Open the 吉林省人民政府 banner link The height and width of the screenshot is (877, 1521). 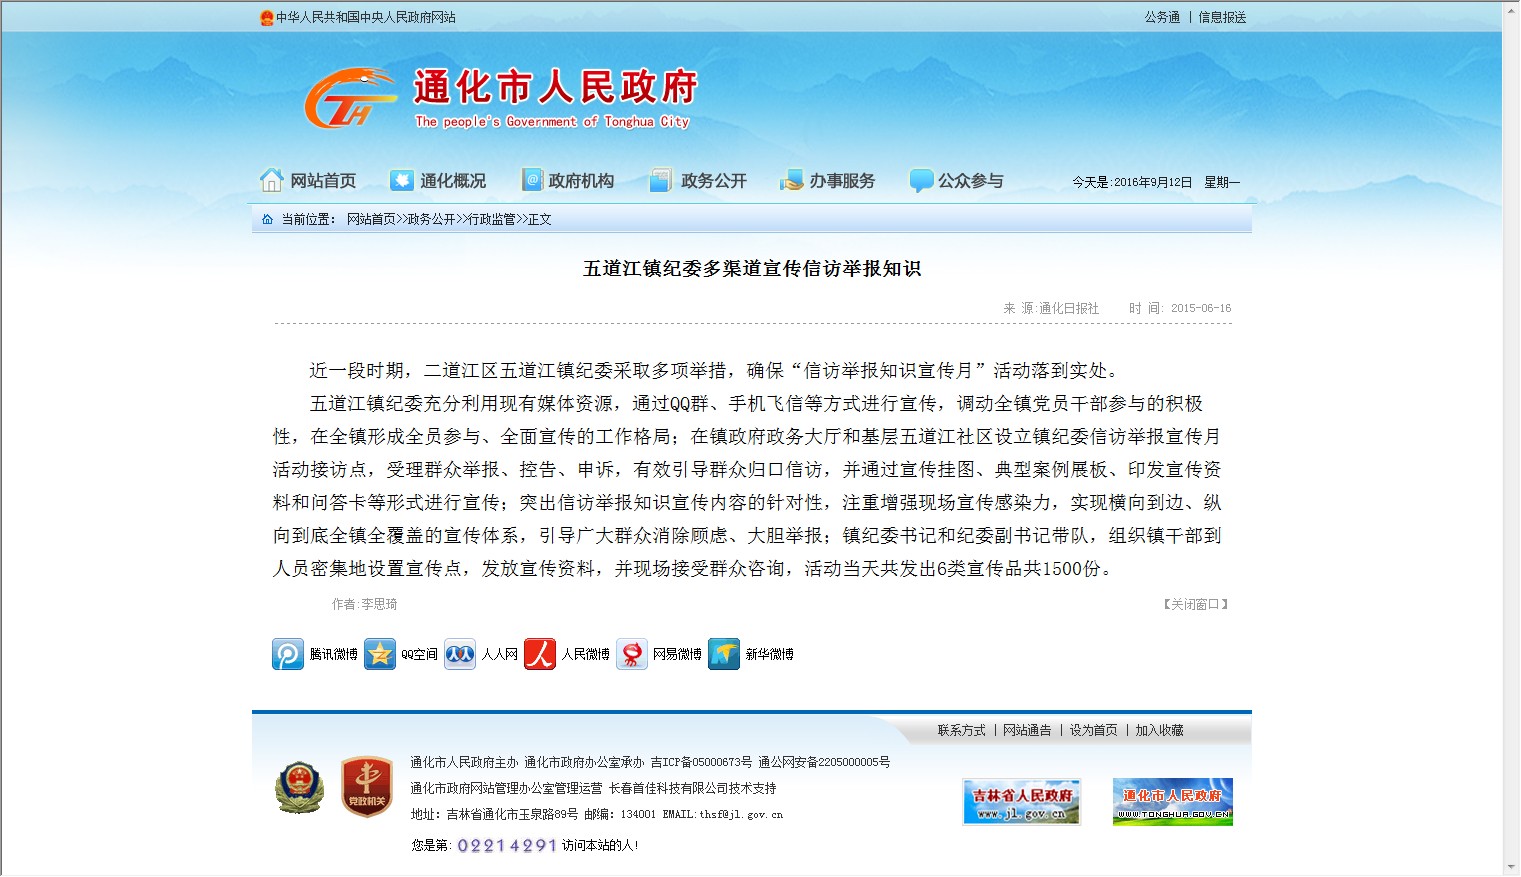tap(1021, 802)
